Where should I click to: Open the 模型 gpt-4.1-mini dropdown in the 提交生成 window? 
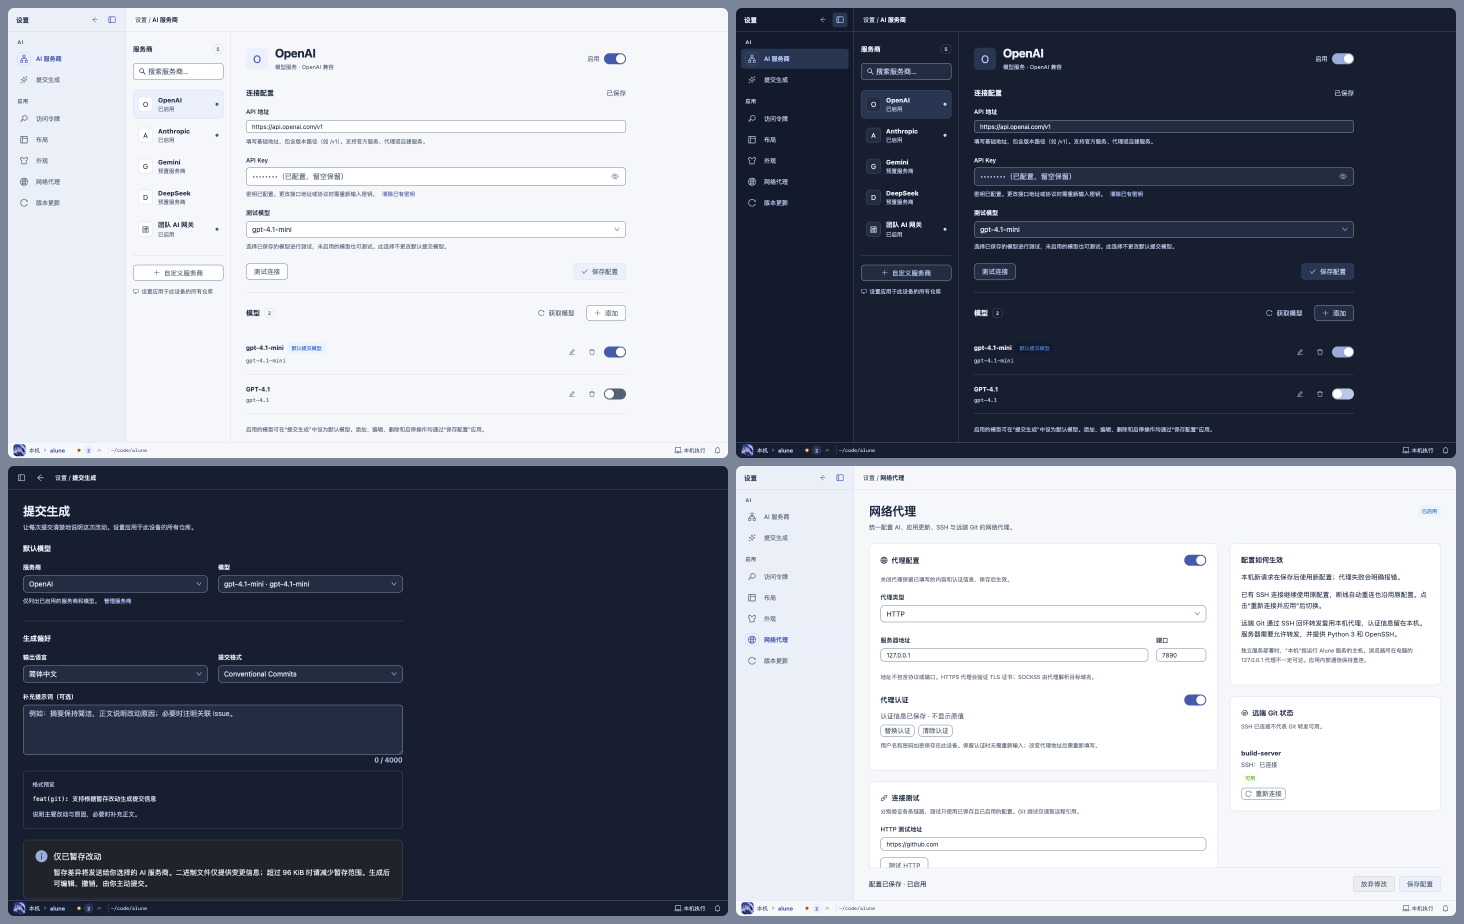tap(310, 584)
